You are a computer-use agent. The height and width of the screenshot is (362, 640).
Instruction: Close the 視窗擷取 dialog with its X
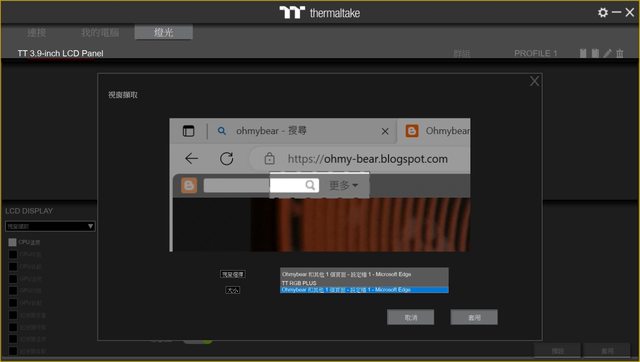(534, 81)
